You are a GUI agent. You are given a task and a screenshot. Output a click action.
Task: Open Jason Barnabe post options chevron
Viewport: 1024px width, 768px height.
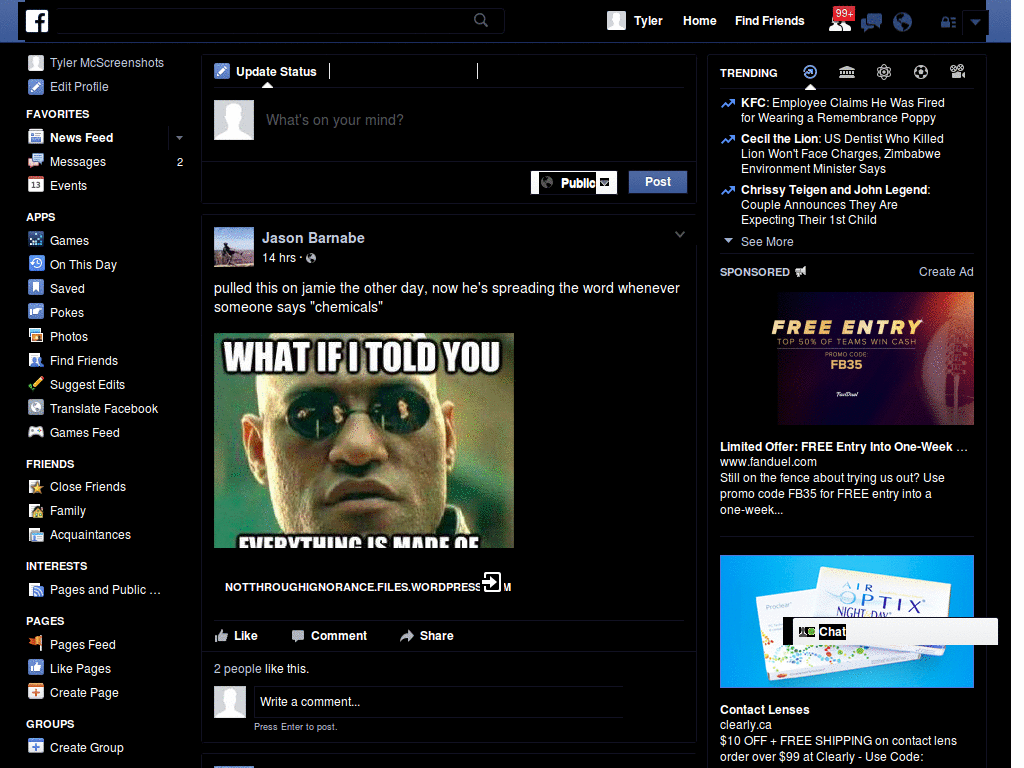[680, 234]
